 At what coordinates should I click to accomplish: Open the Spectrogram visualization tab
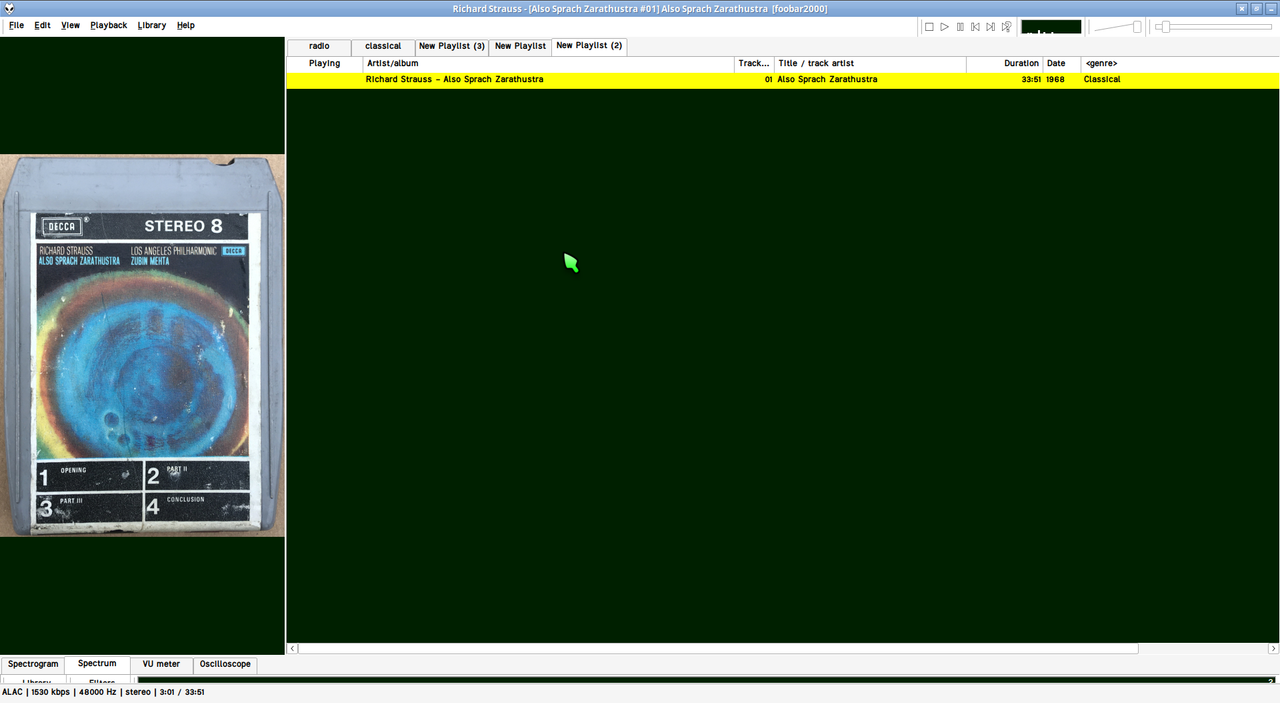33,664
